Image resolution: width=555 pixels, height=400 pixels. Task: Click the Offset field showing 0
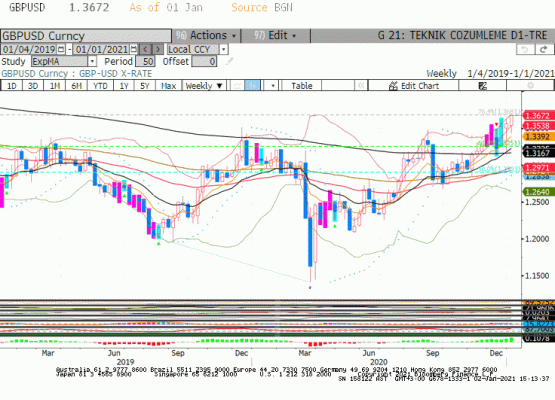coord(204,62)
